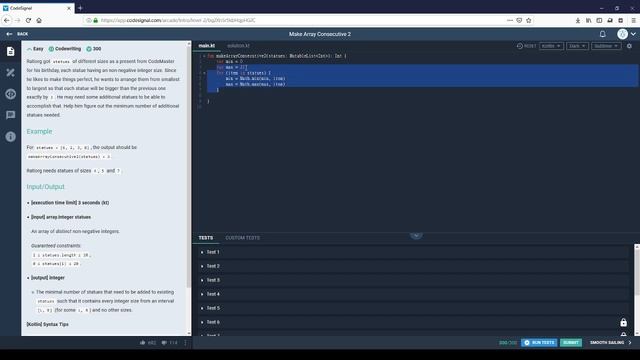
Task: Select the TESTS tab
Action: coord(206,238)
